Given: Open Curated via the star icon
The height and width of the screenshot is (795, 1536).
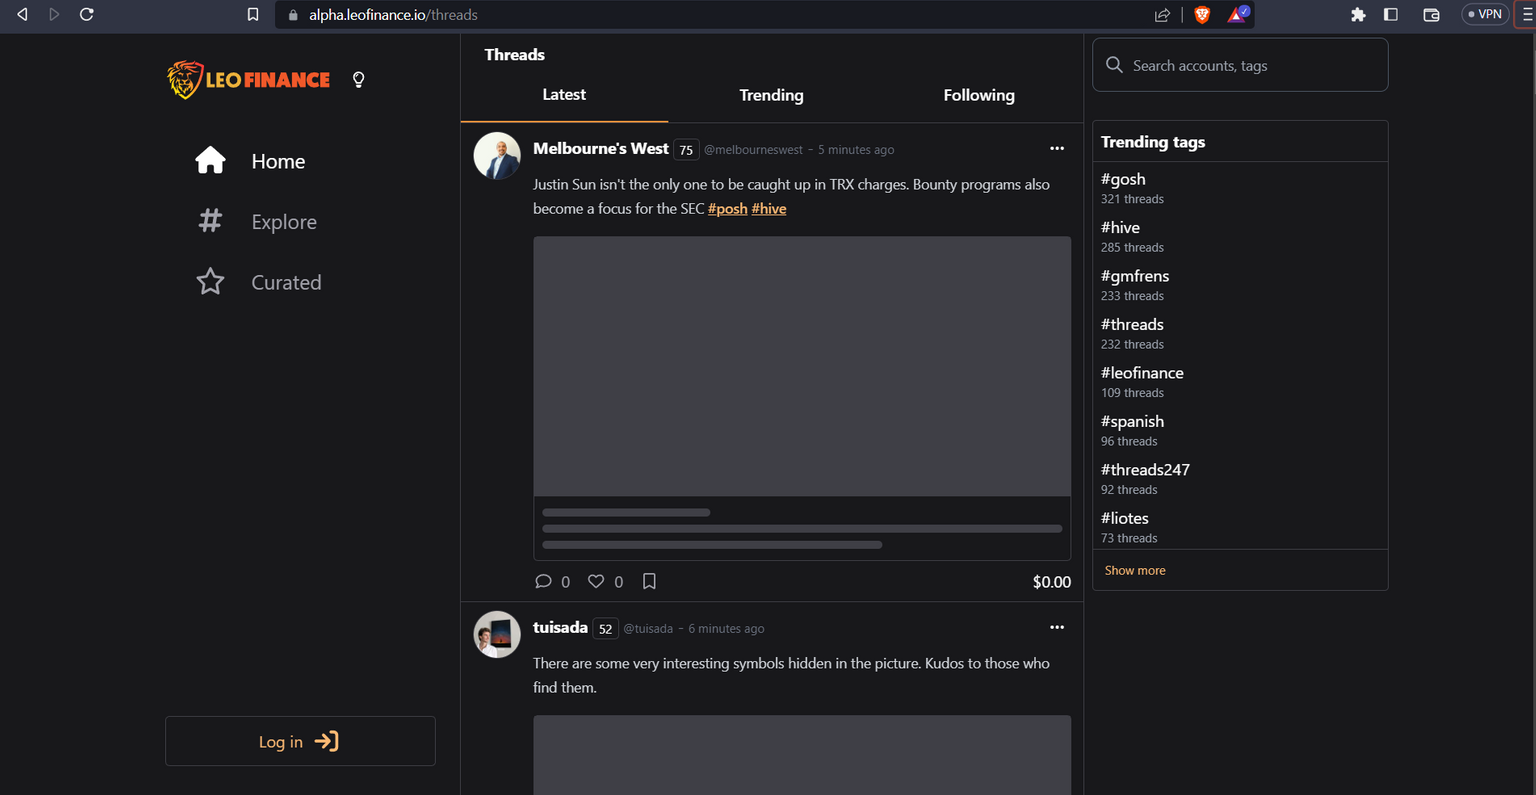Looking at the screenshot, I should pos(210,282).
